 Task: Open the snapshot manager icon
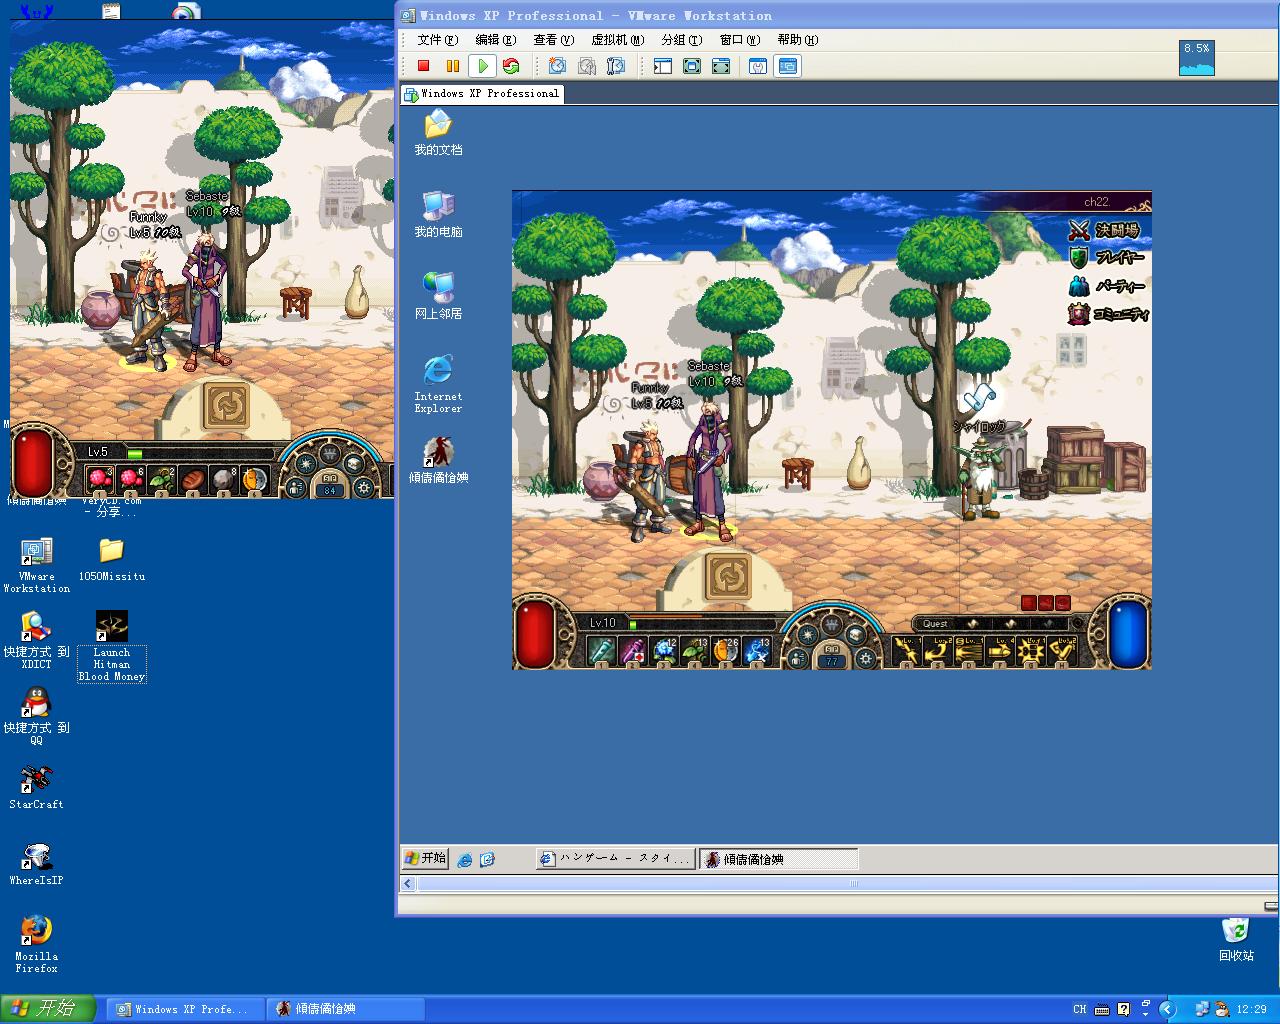pos(616,66)
